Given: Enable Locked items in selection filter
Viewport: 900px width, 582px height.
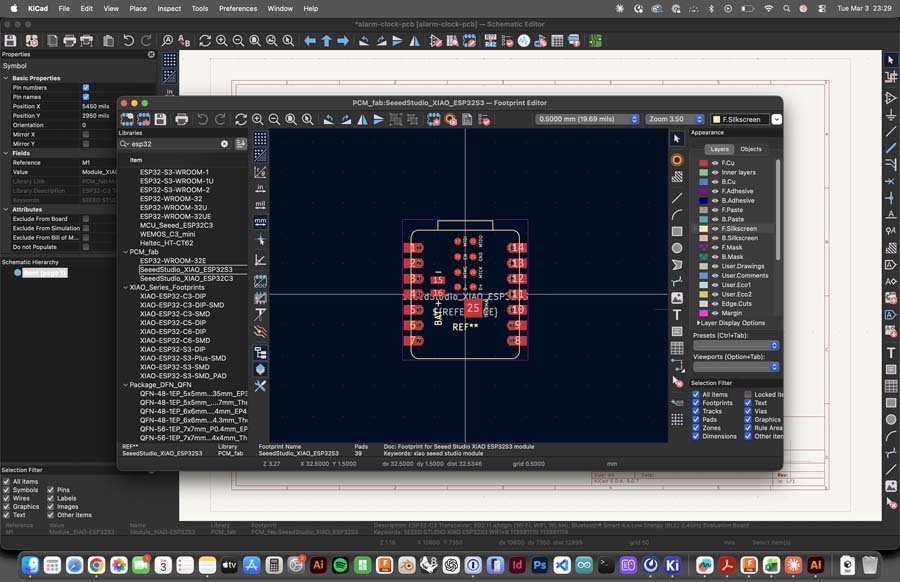Looking at the screenshot, I should pos(748,394).
